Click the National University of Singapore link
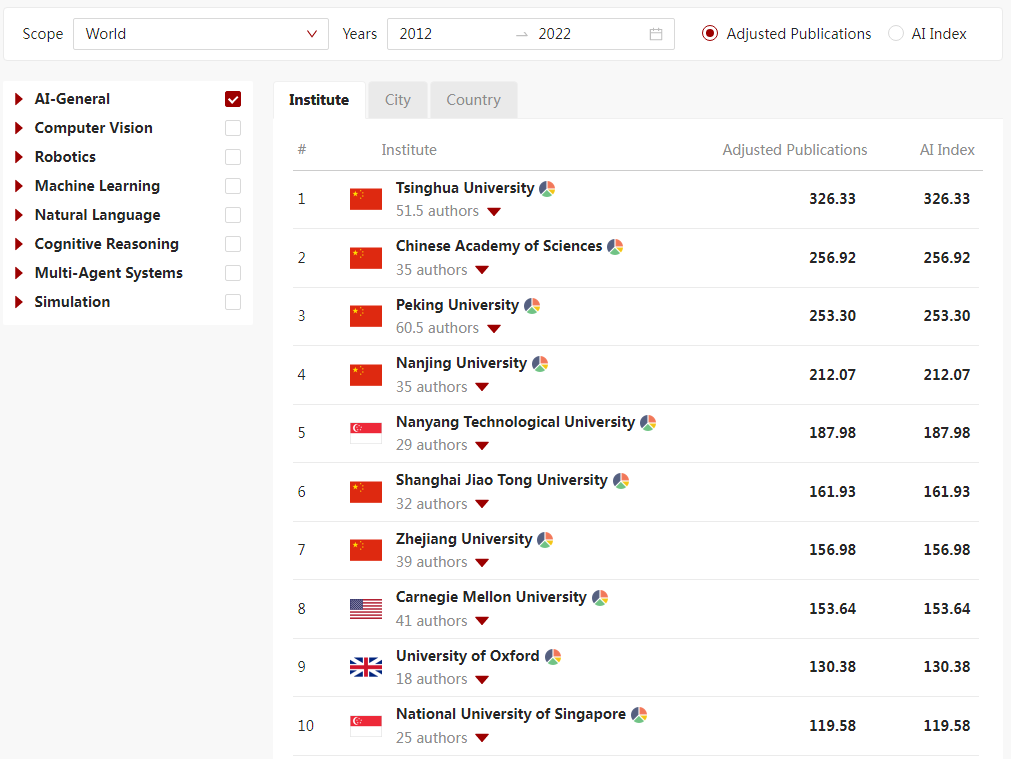 pos(511,714)
